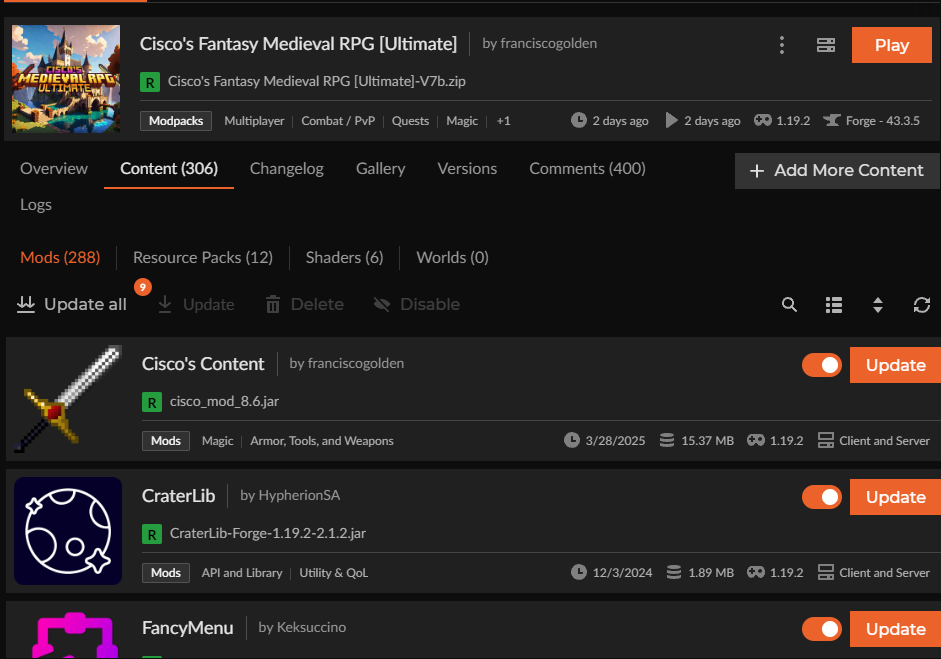Click the server icon beside Play
The width and height of the screenshot is (941, 659).
pos(825,45)
